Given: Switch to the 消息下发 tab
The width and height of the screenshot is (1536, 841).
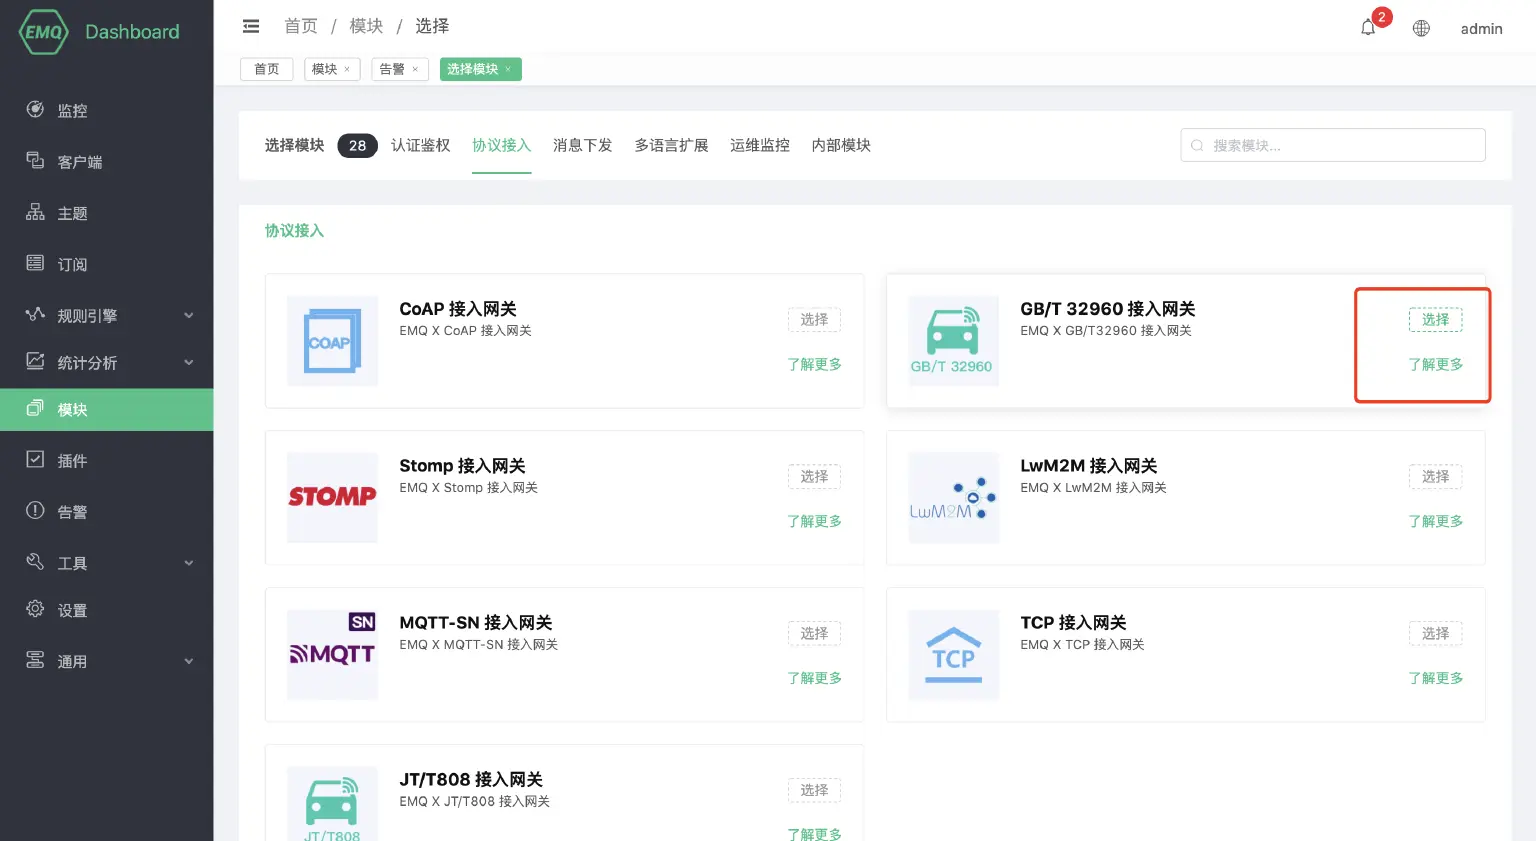Looking at the screenshot, I should pyautogui.click(x=582, y=145).
